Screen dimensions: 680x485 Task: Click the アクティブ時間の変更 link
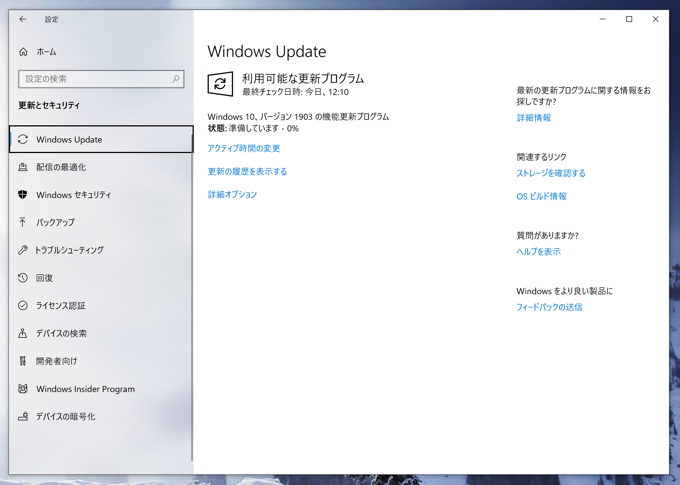[x=244, y=148]
